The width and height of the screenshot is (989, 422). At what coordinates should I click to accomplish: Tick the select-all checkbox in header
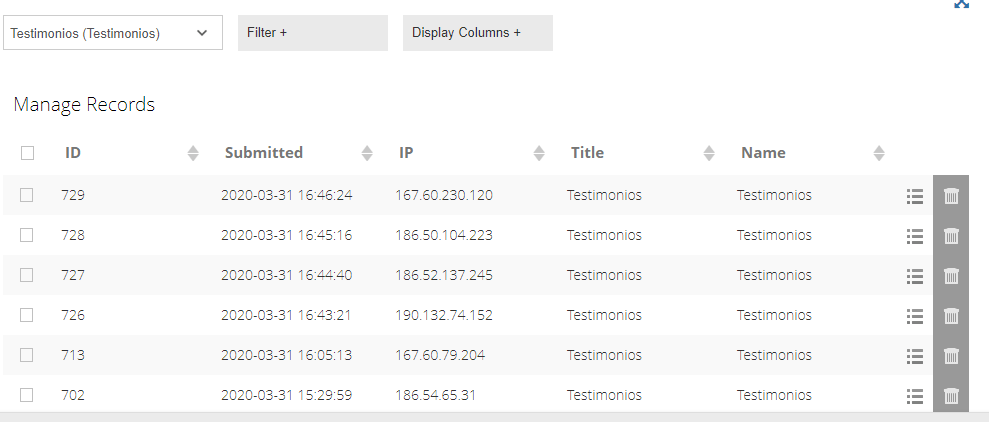pos(27,153)
